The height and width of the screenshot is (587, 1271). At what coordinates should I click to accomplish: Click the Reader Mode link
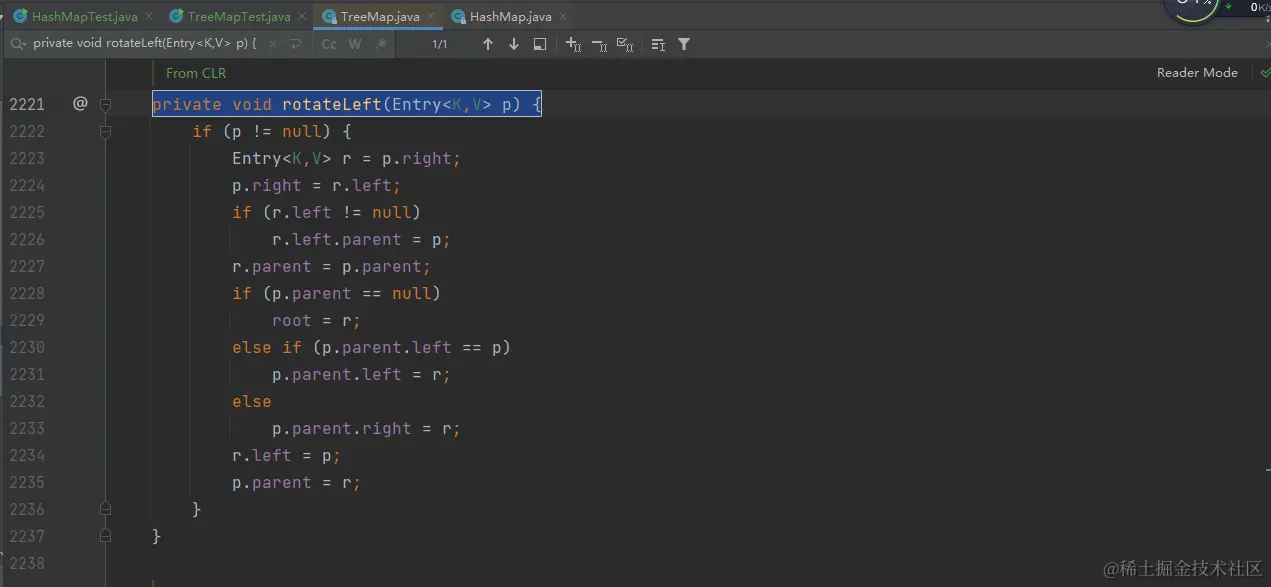(1197, 73)
